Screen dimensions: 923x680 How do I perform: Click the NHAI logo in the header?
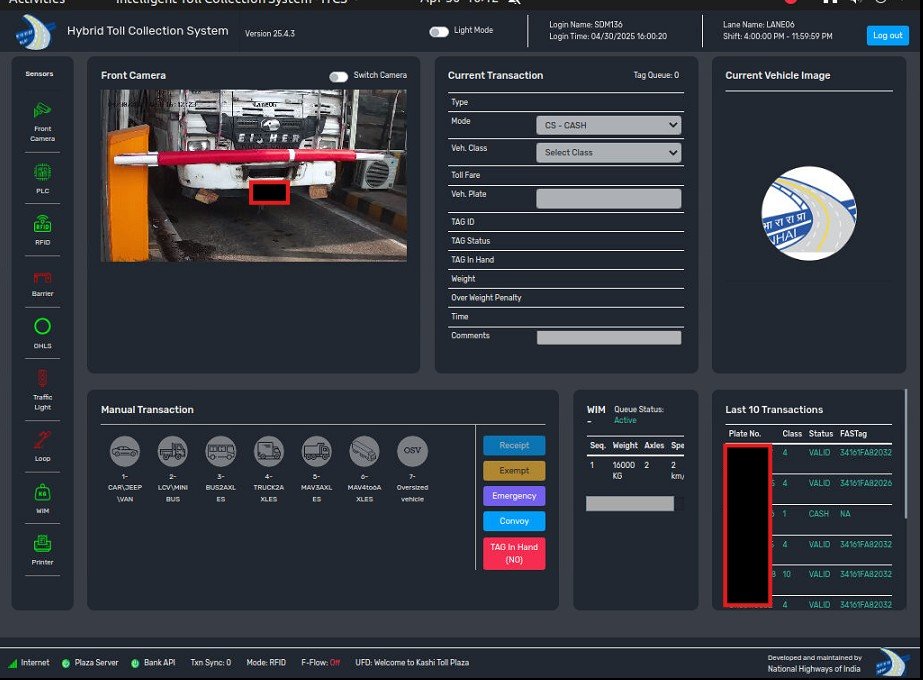(35, 32)
